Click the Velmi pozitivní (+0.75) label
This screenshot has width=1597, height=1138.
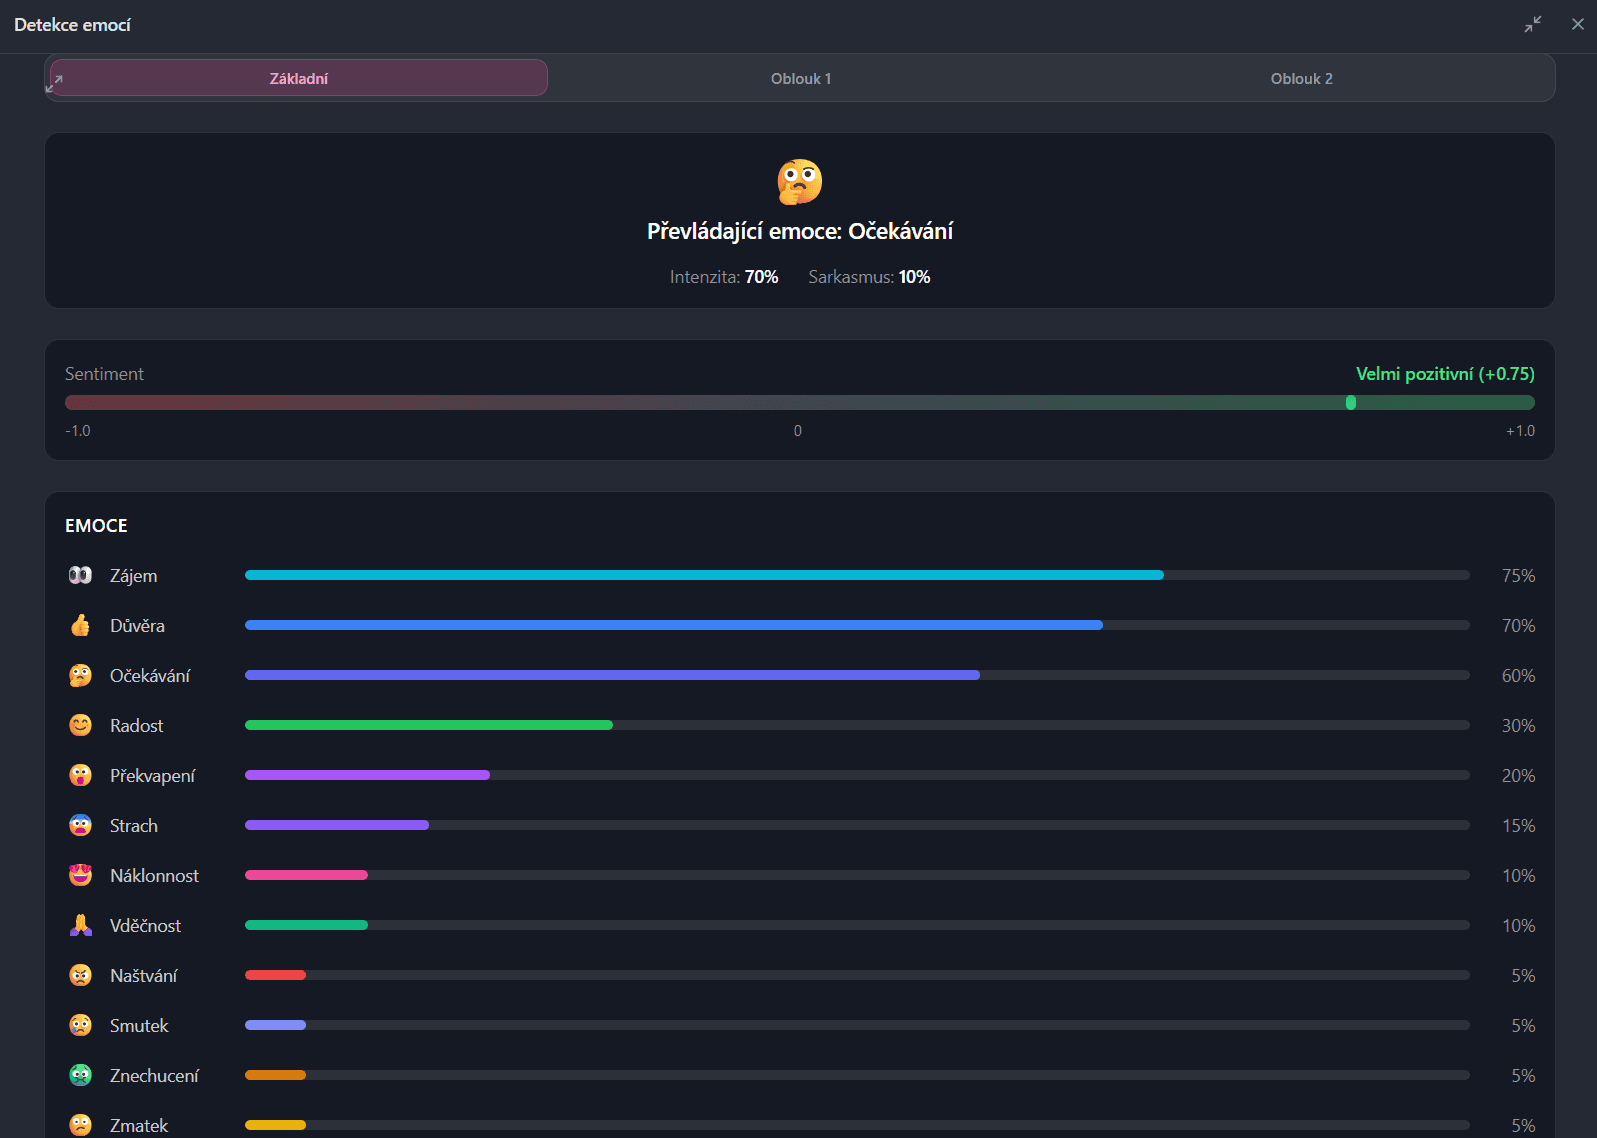coord(1444,374)
